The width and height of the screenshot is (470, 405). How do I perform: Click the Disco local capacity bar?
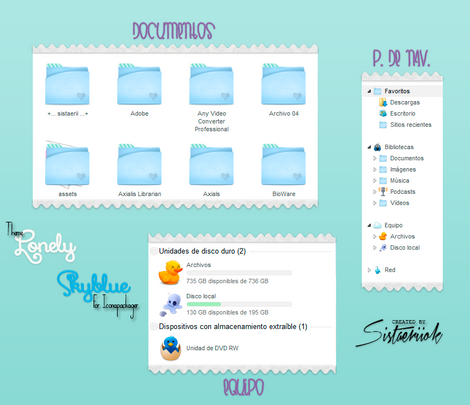[239, 304]
